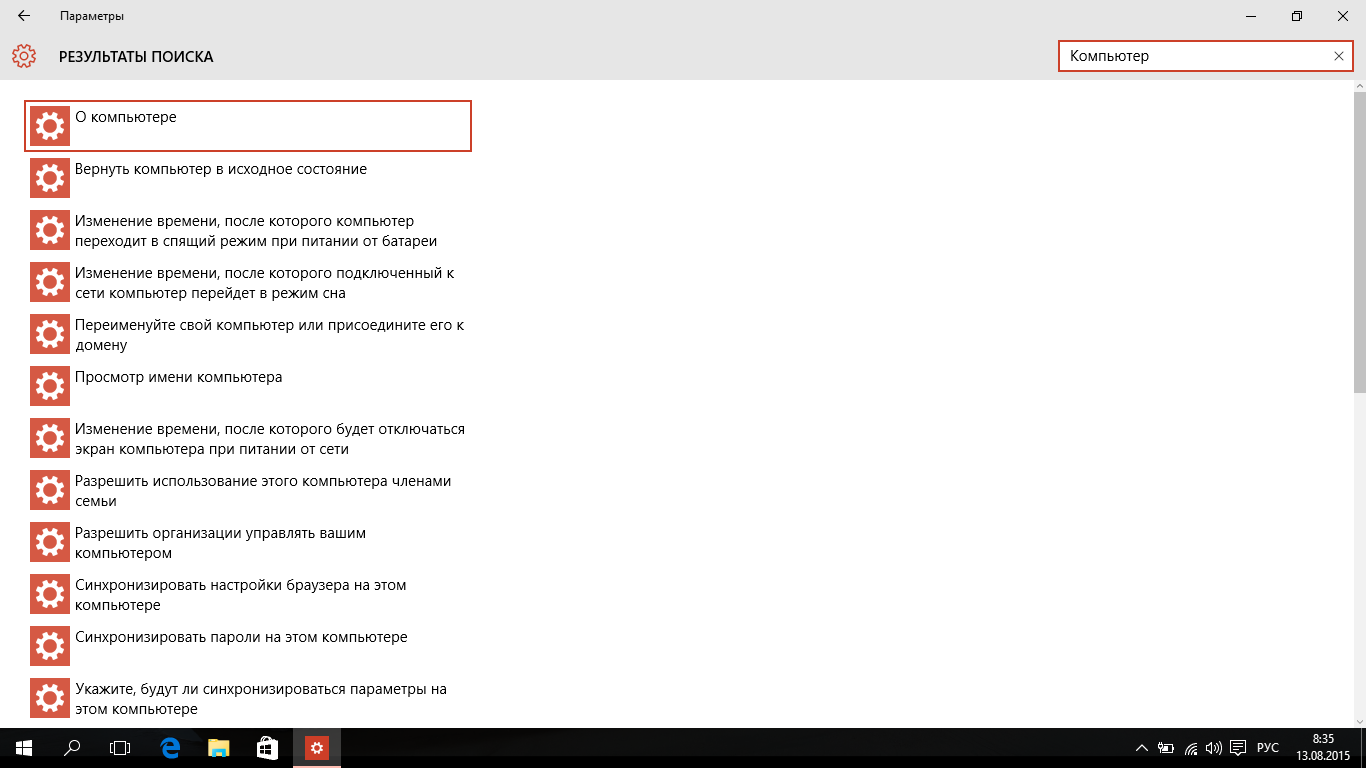Screen dimensions: 1366x768
Task: Show hidden tray icons chevron
Action: [x=1143, y=748]
